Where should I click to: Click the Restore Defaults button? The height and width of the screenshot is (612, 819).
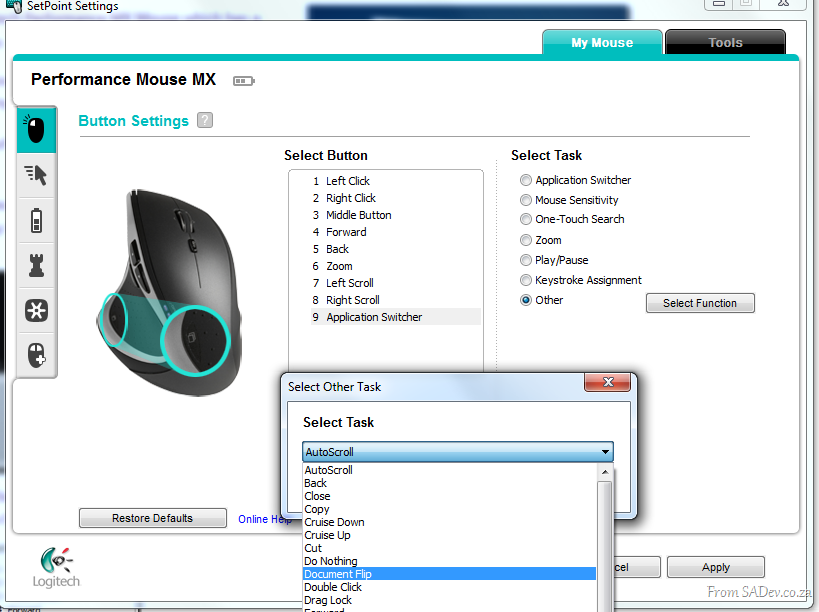tap(153, 518)
